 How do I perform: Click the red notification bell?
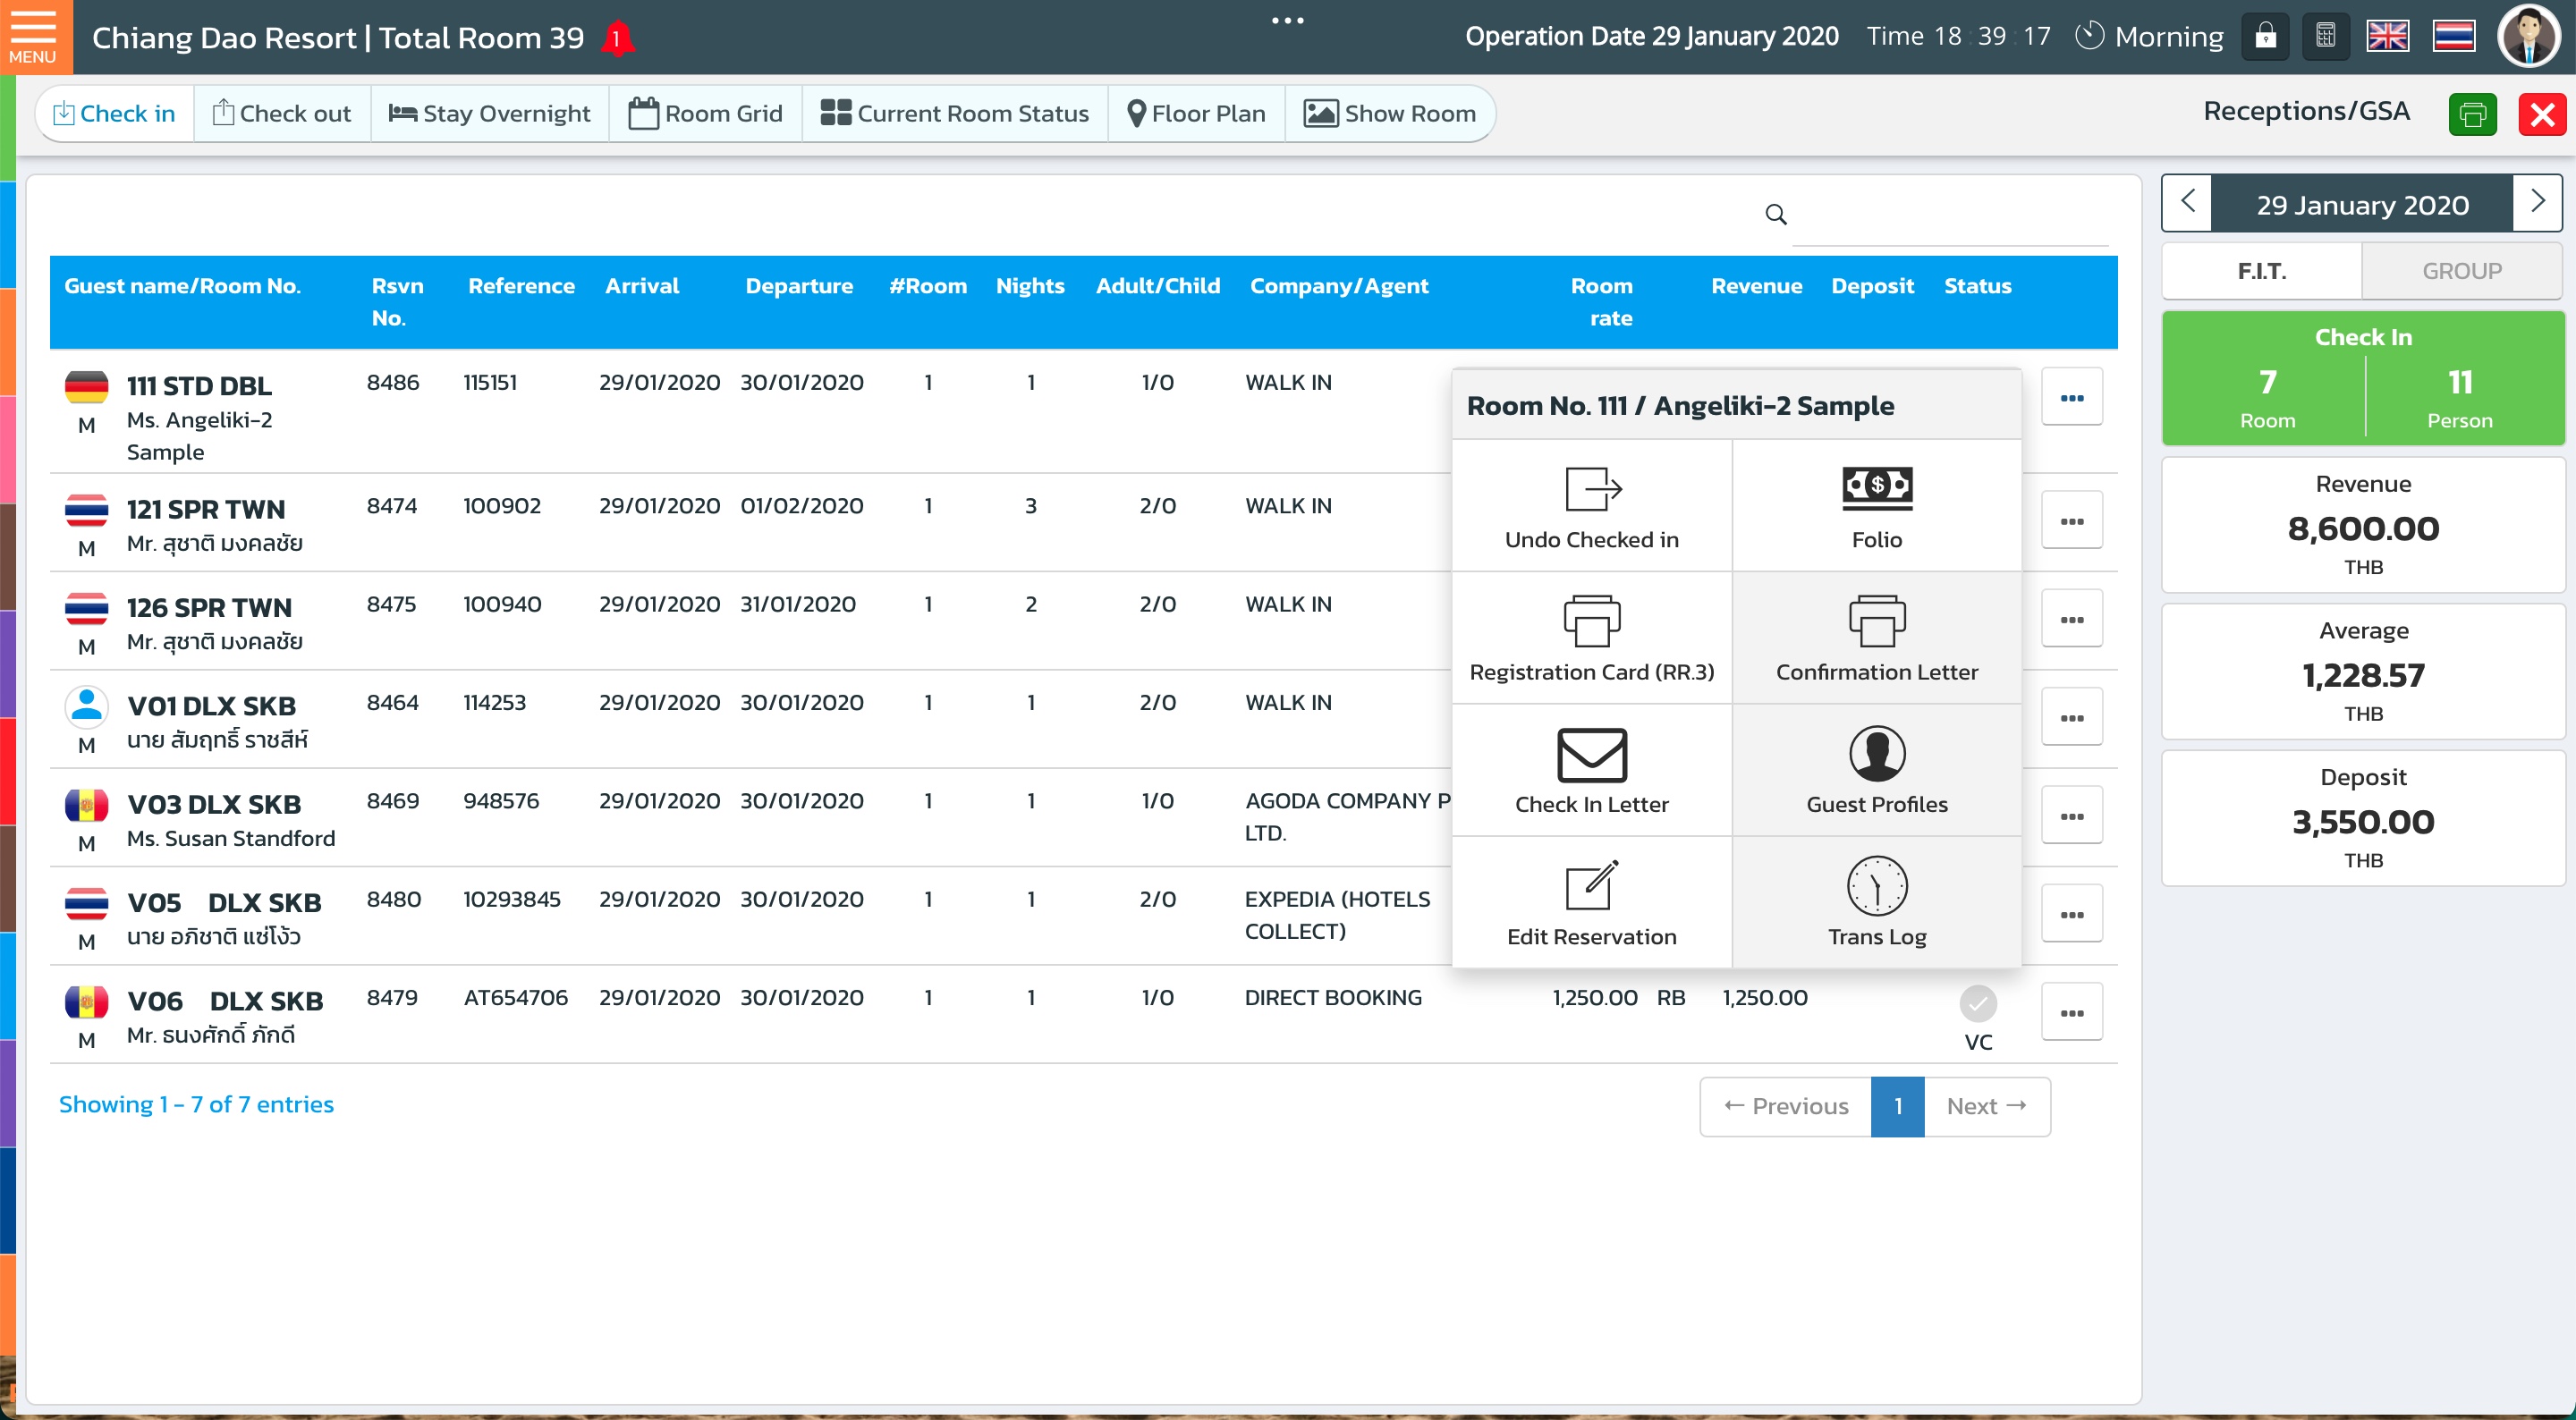617,39
